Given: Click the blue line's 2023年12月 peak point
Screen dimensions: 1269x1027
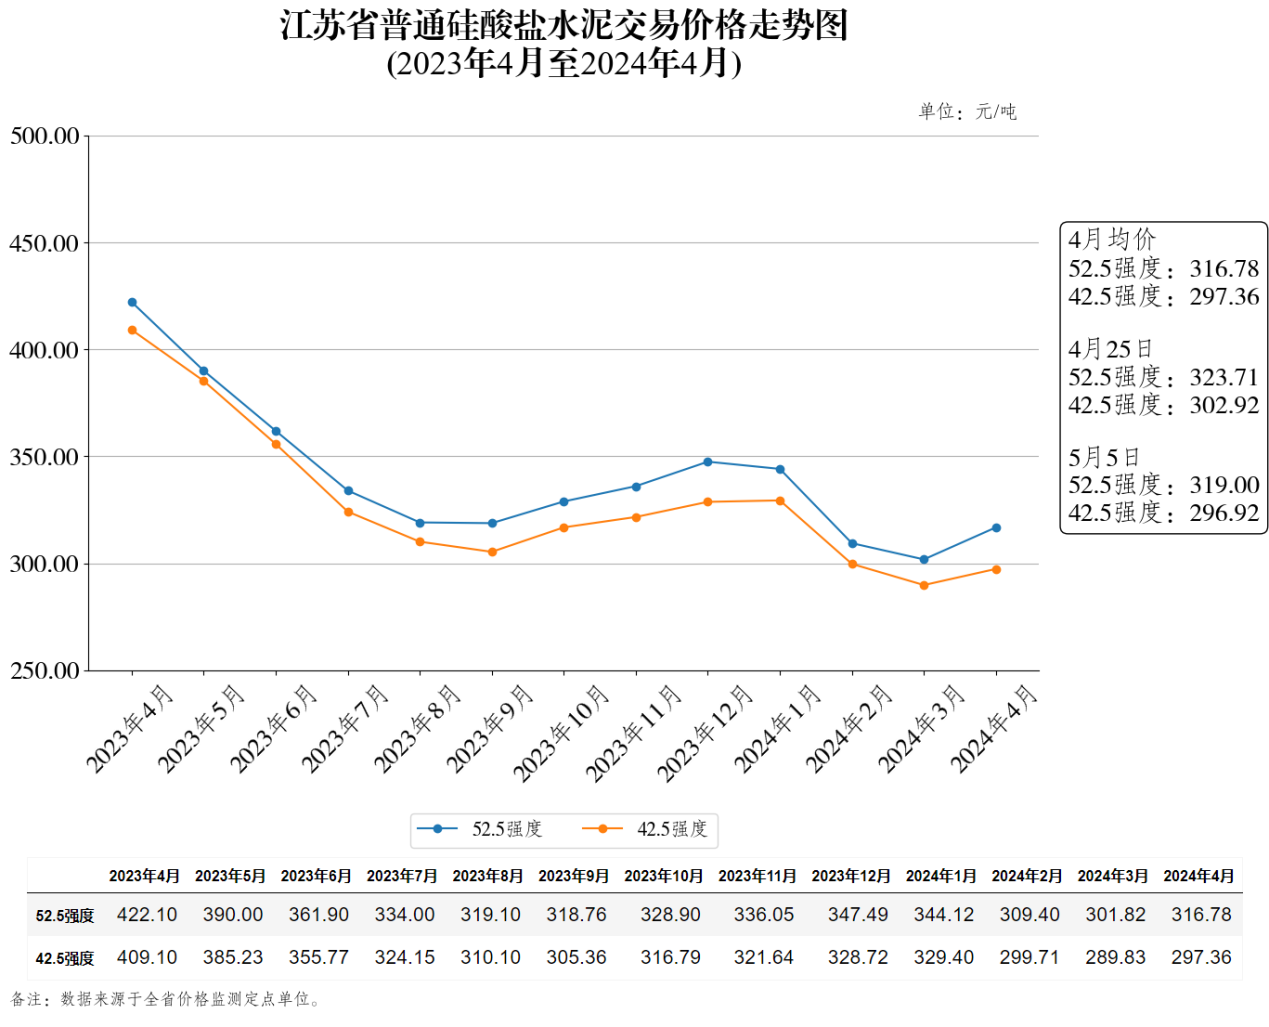Looking at the screenshot, I should (x=708, y=462).
